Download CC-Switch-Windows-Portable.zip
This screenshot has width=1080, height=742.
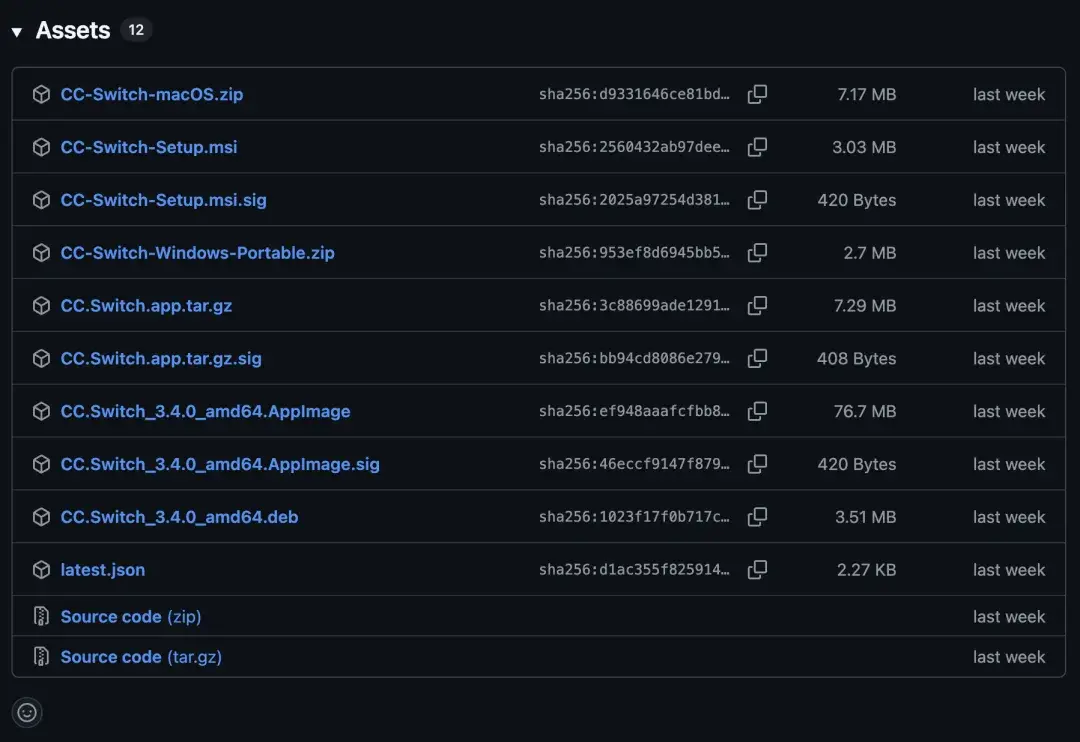tap(197, 253)
